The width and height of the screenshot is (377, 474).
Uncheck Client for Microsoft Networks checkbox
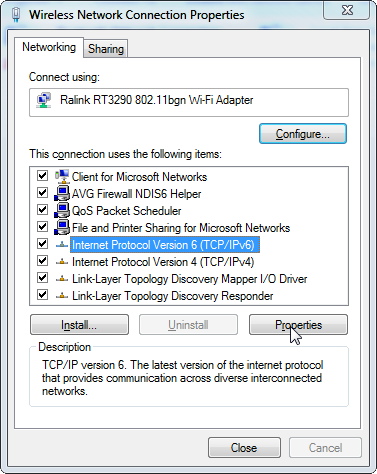click(42, 175)
